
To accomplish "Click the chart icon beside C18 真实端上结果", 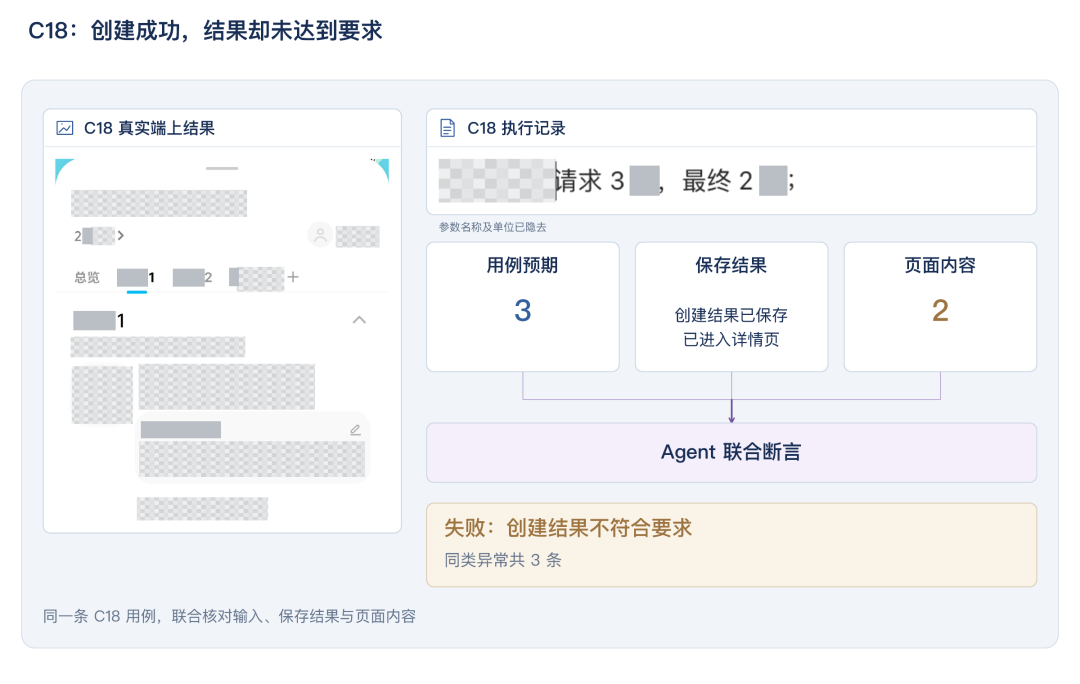I will (65, 128).
